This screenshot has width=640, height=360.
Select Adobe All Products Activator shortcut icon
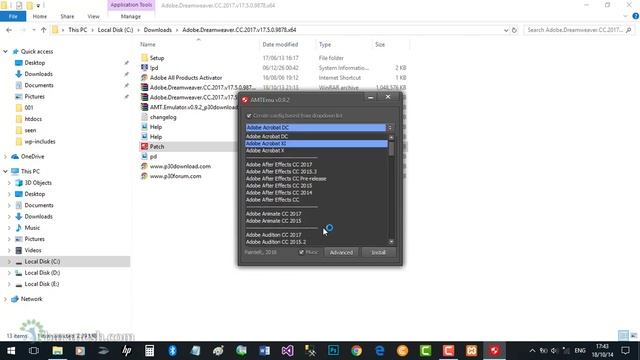[144, 78]
